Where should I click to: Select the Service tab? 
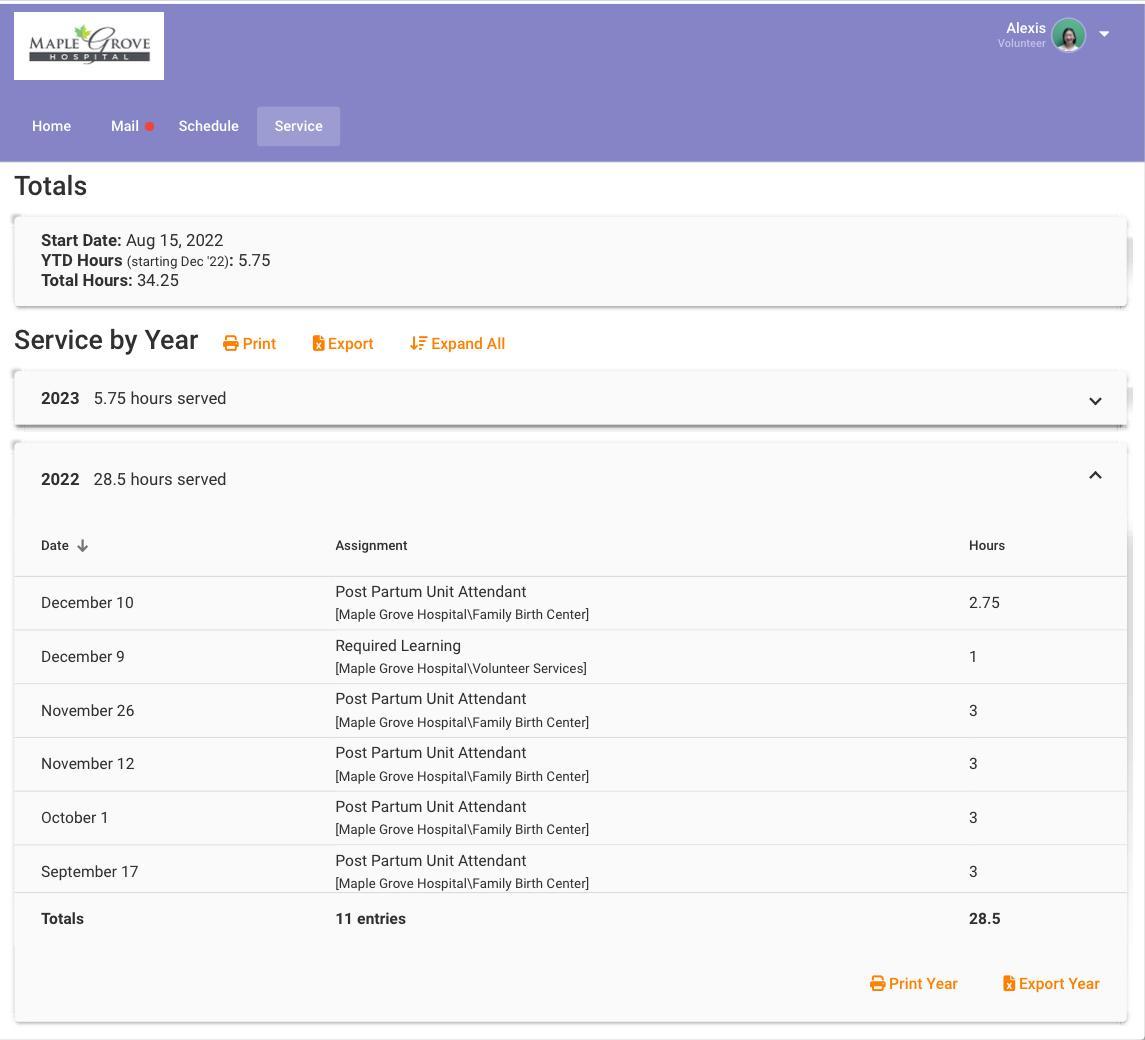[x=298, y=126]
